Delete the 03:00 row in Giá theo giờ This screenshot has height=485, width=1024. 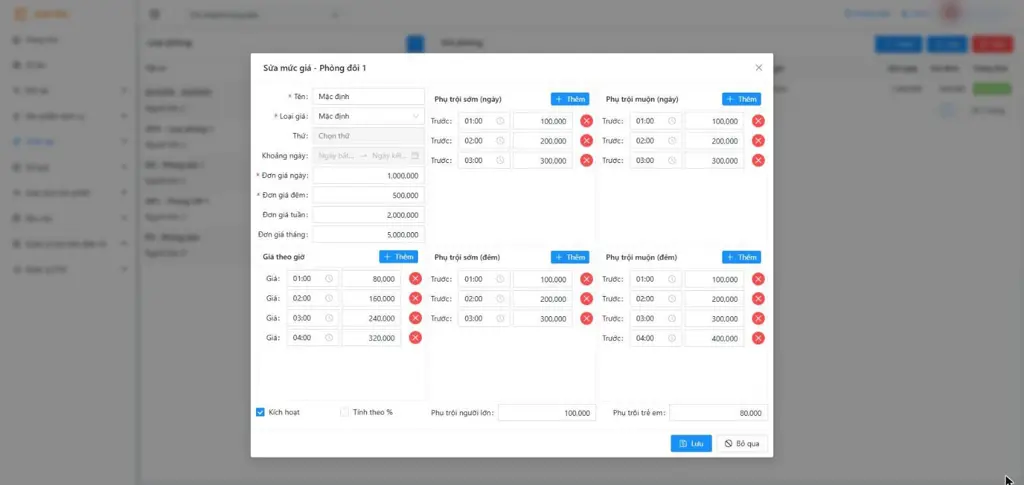pyautogui.click(x=415, y=318)
